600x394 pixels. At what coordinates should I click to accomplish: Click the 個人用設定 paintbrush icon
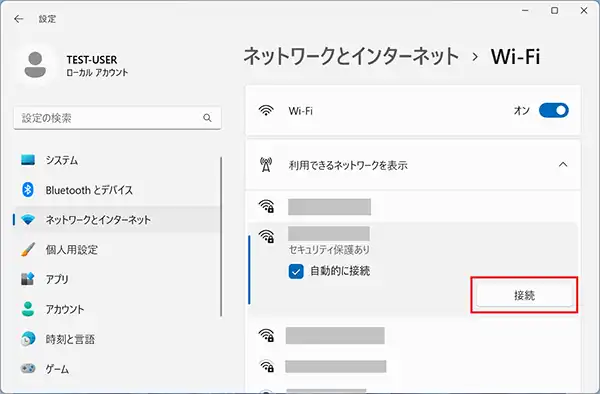[x=28, y=249]
